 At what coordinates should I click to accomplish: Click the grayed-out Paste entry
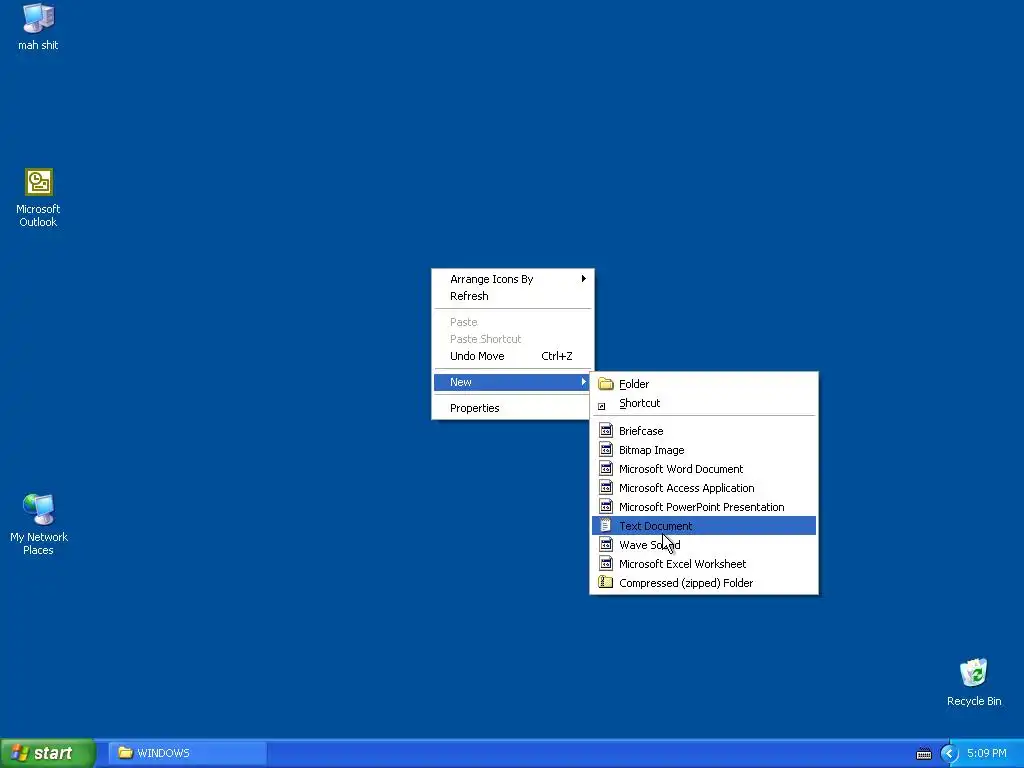click(x=513, y=322)
